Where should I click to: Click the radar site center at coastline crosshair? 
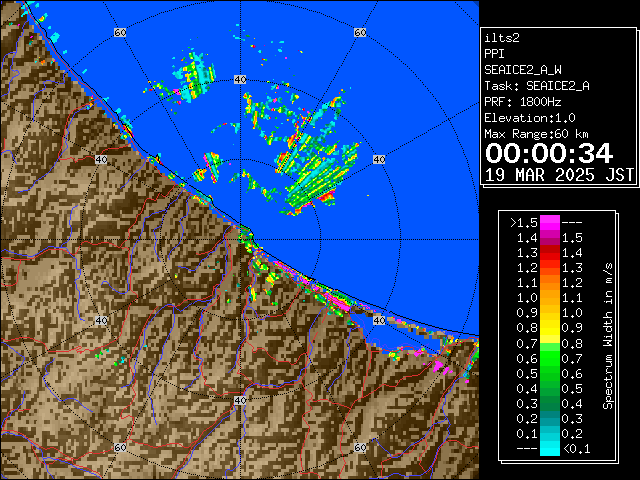click(240, 240)
